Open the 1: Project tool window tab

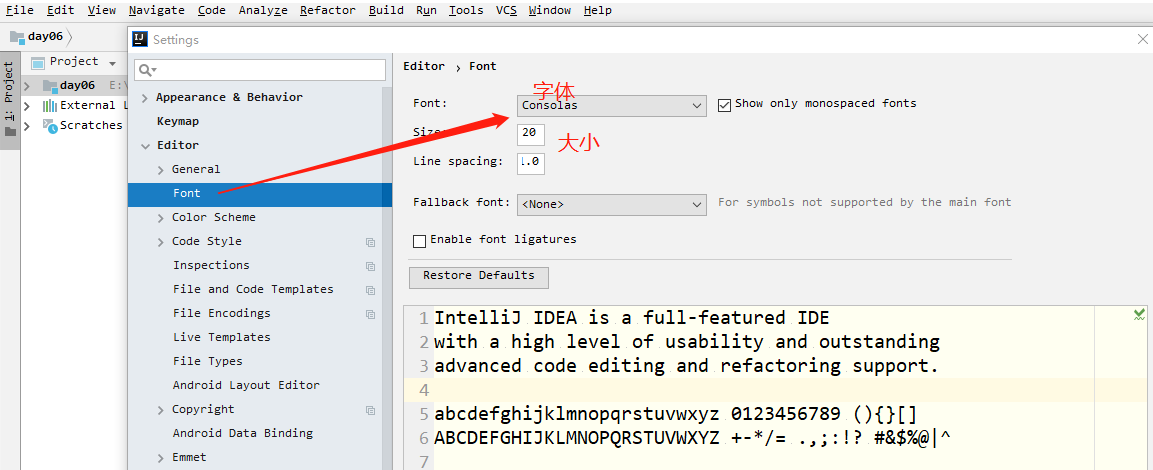[10, 99]
